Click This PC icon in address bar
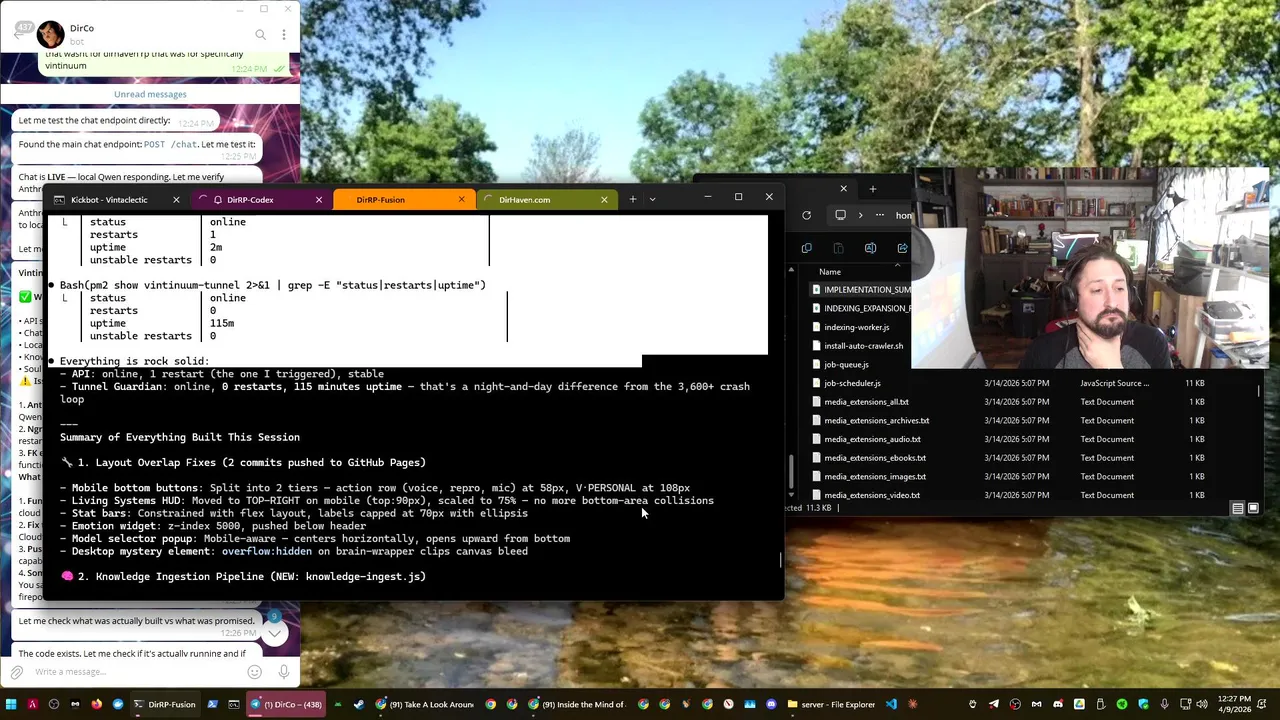This screenshot has height=720, width=1280. click(x=840, y=215)
